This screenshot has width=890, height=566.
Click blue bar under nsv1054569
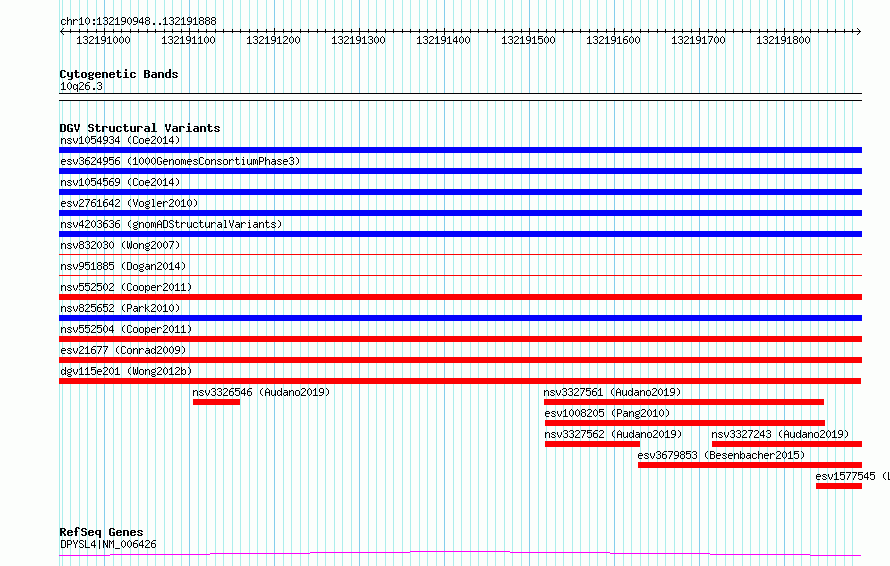460,192
